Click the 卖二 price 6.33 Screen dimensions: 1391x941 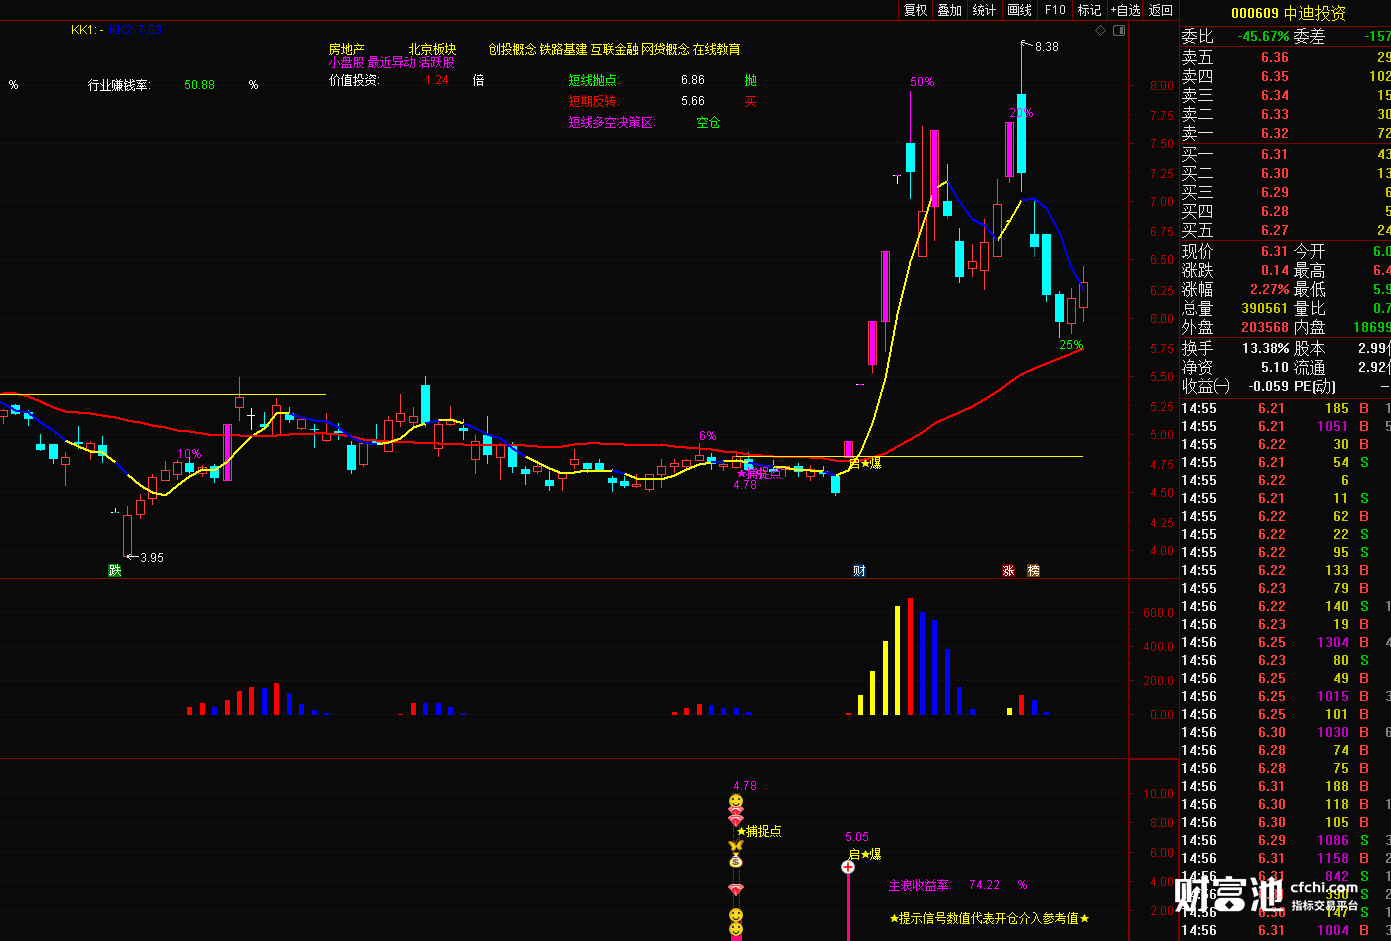pyautogui.click(x=1275, y=114)
